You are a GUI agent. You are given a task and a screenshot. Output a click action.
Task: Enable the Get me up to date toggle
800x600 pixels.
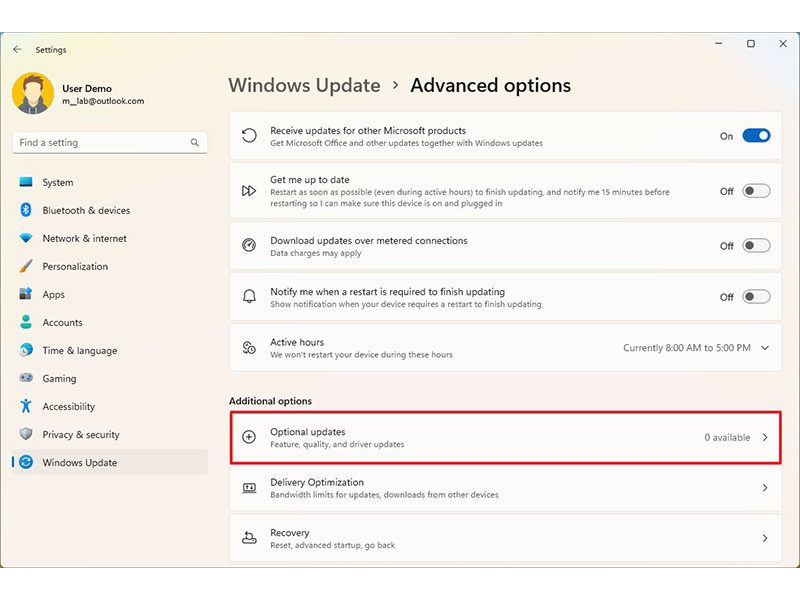[x=756, y=191]
